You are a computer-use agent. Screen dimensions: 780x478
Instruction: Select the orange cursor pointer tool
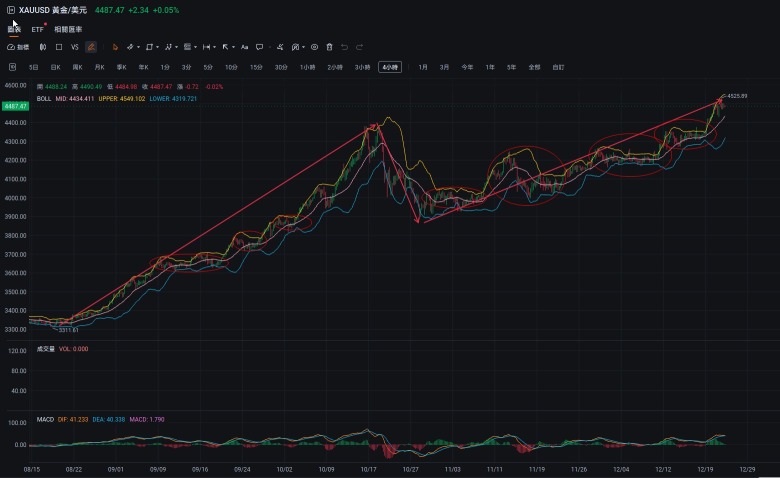(x=115, y=47)
